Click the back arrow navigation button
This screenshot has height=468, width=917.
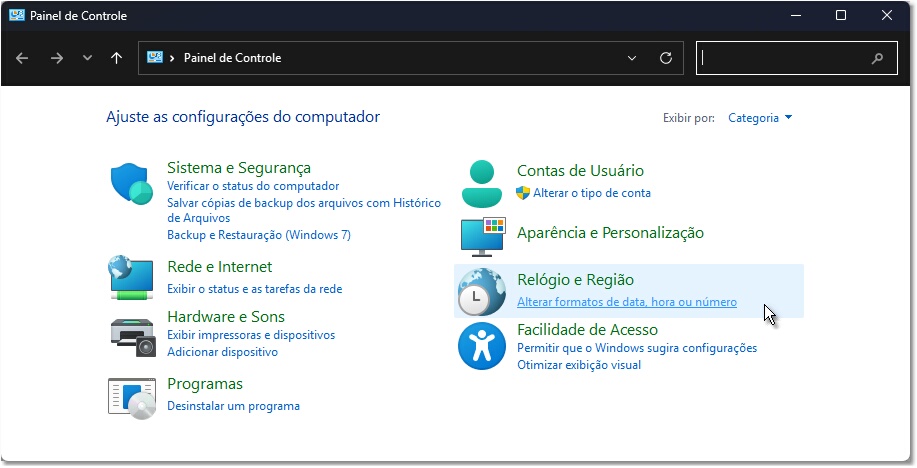click(x=22, y=58)
